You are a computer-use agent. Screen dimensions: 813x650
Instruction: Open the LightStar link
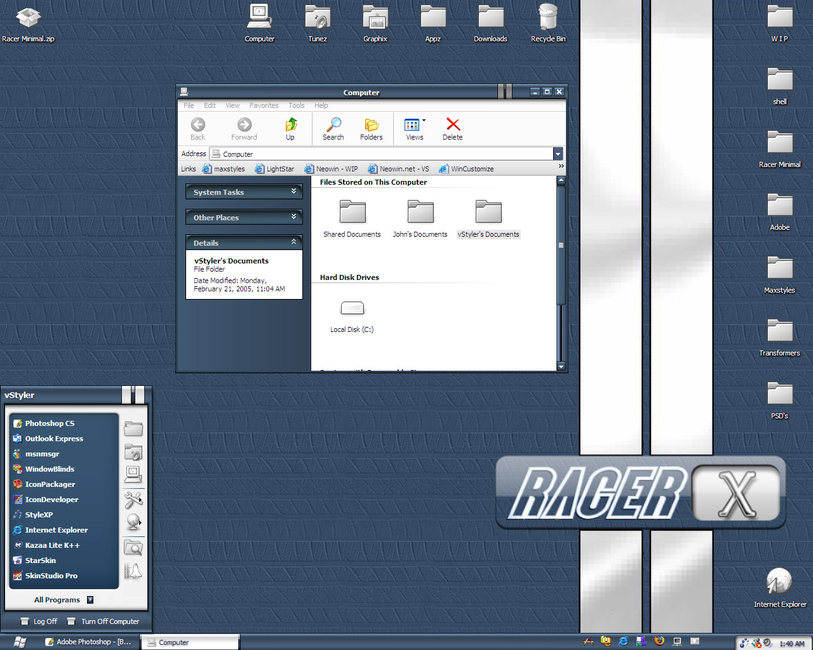[x=274, y=169]
